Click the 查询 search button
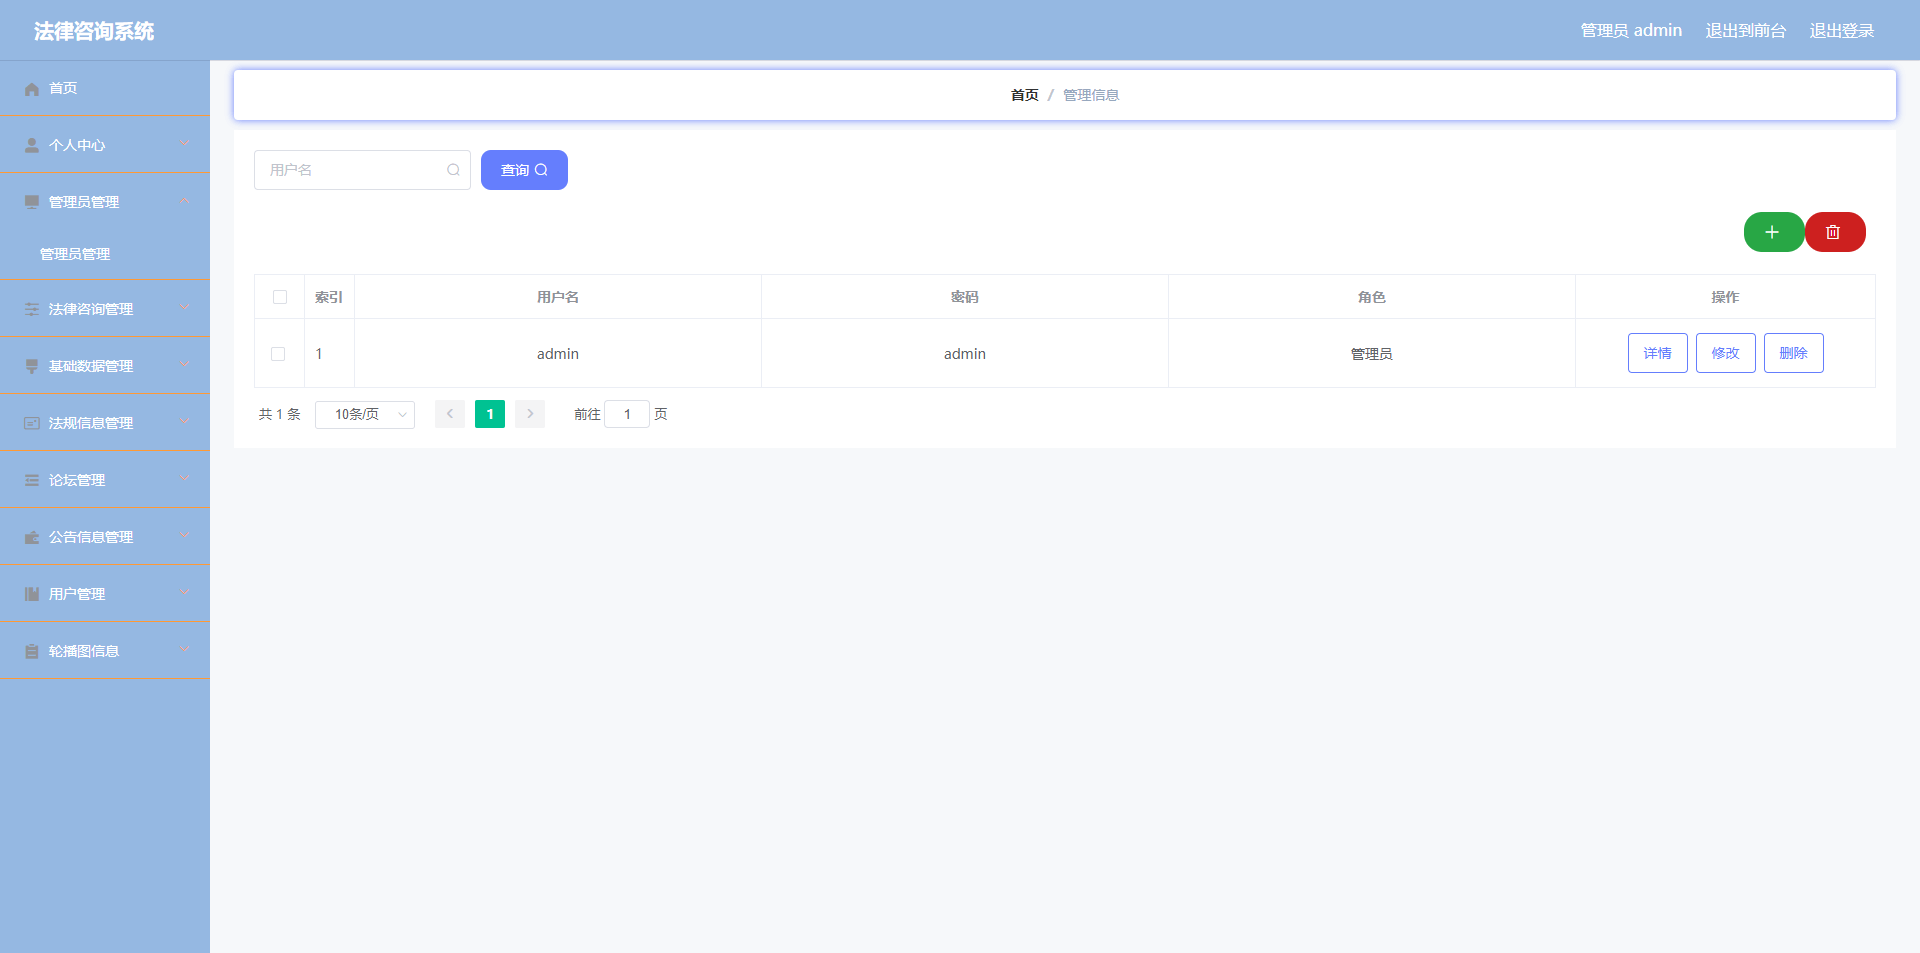This screenshot has width=1920, height=953. point(524,170)
